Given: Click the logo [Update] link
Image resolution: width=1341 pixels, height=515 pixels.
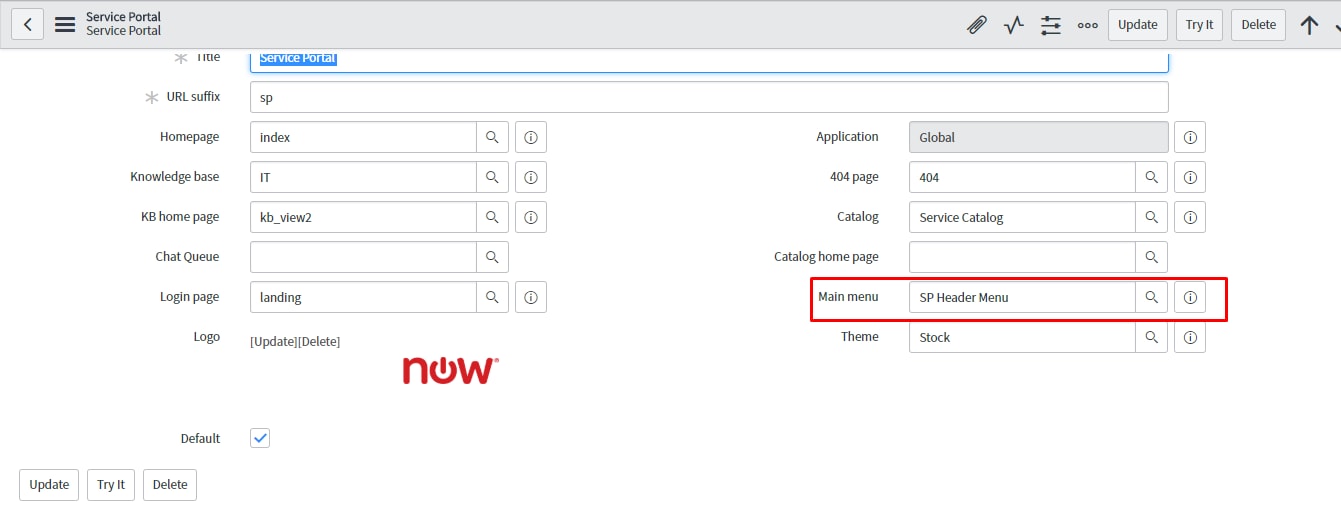Looking at the screenshot, I should 274,342.
